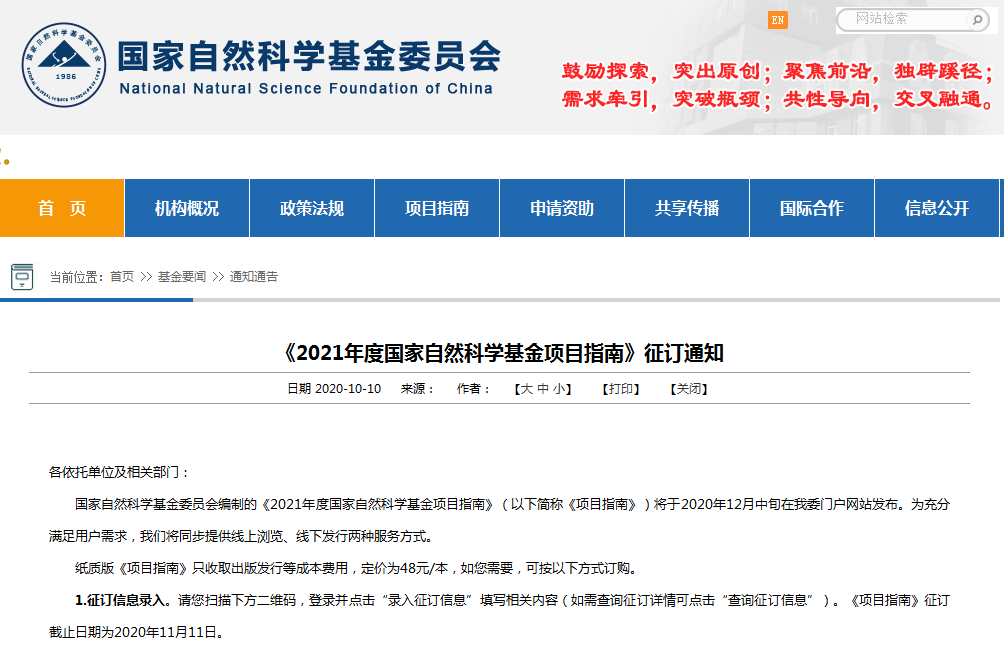Click the 打印 print link
The image size is (1004, 654).
[x=620, y=389]
